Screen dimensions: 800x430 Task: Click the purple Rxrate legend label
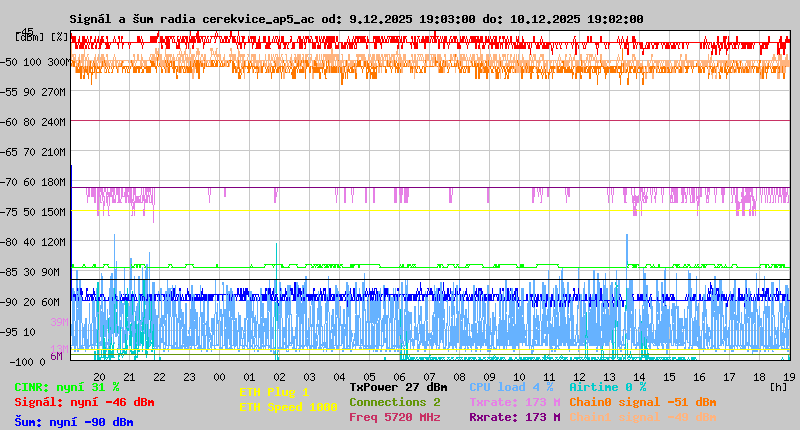515,417
